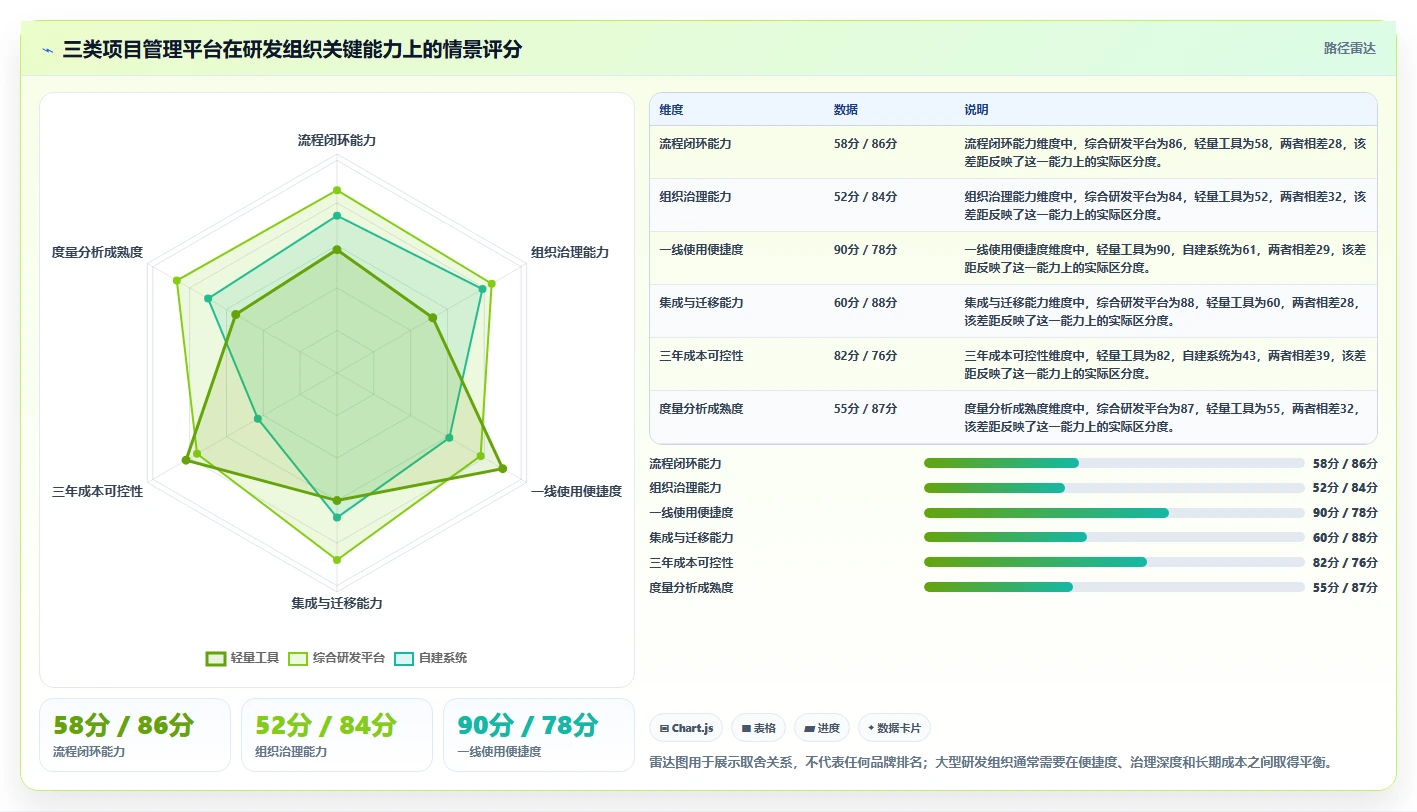
Task: Select the 表格 chip
Action: 759,728
